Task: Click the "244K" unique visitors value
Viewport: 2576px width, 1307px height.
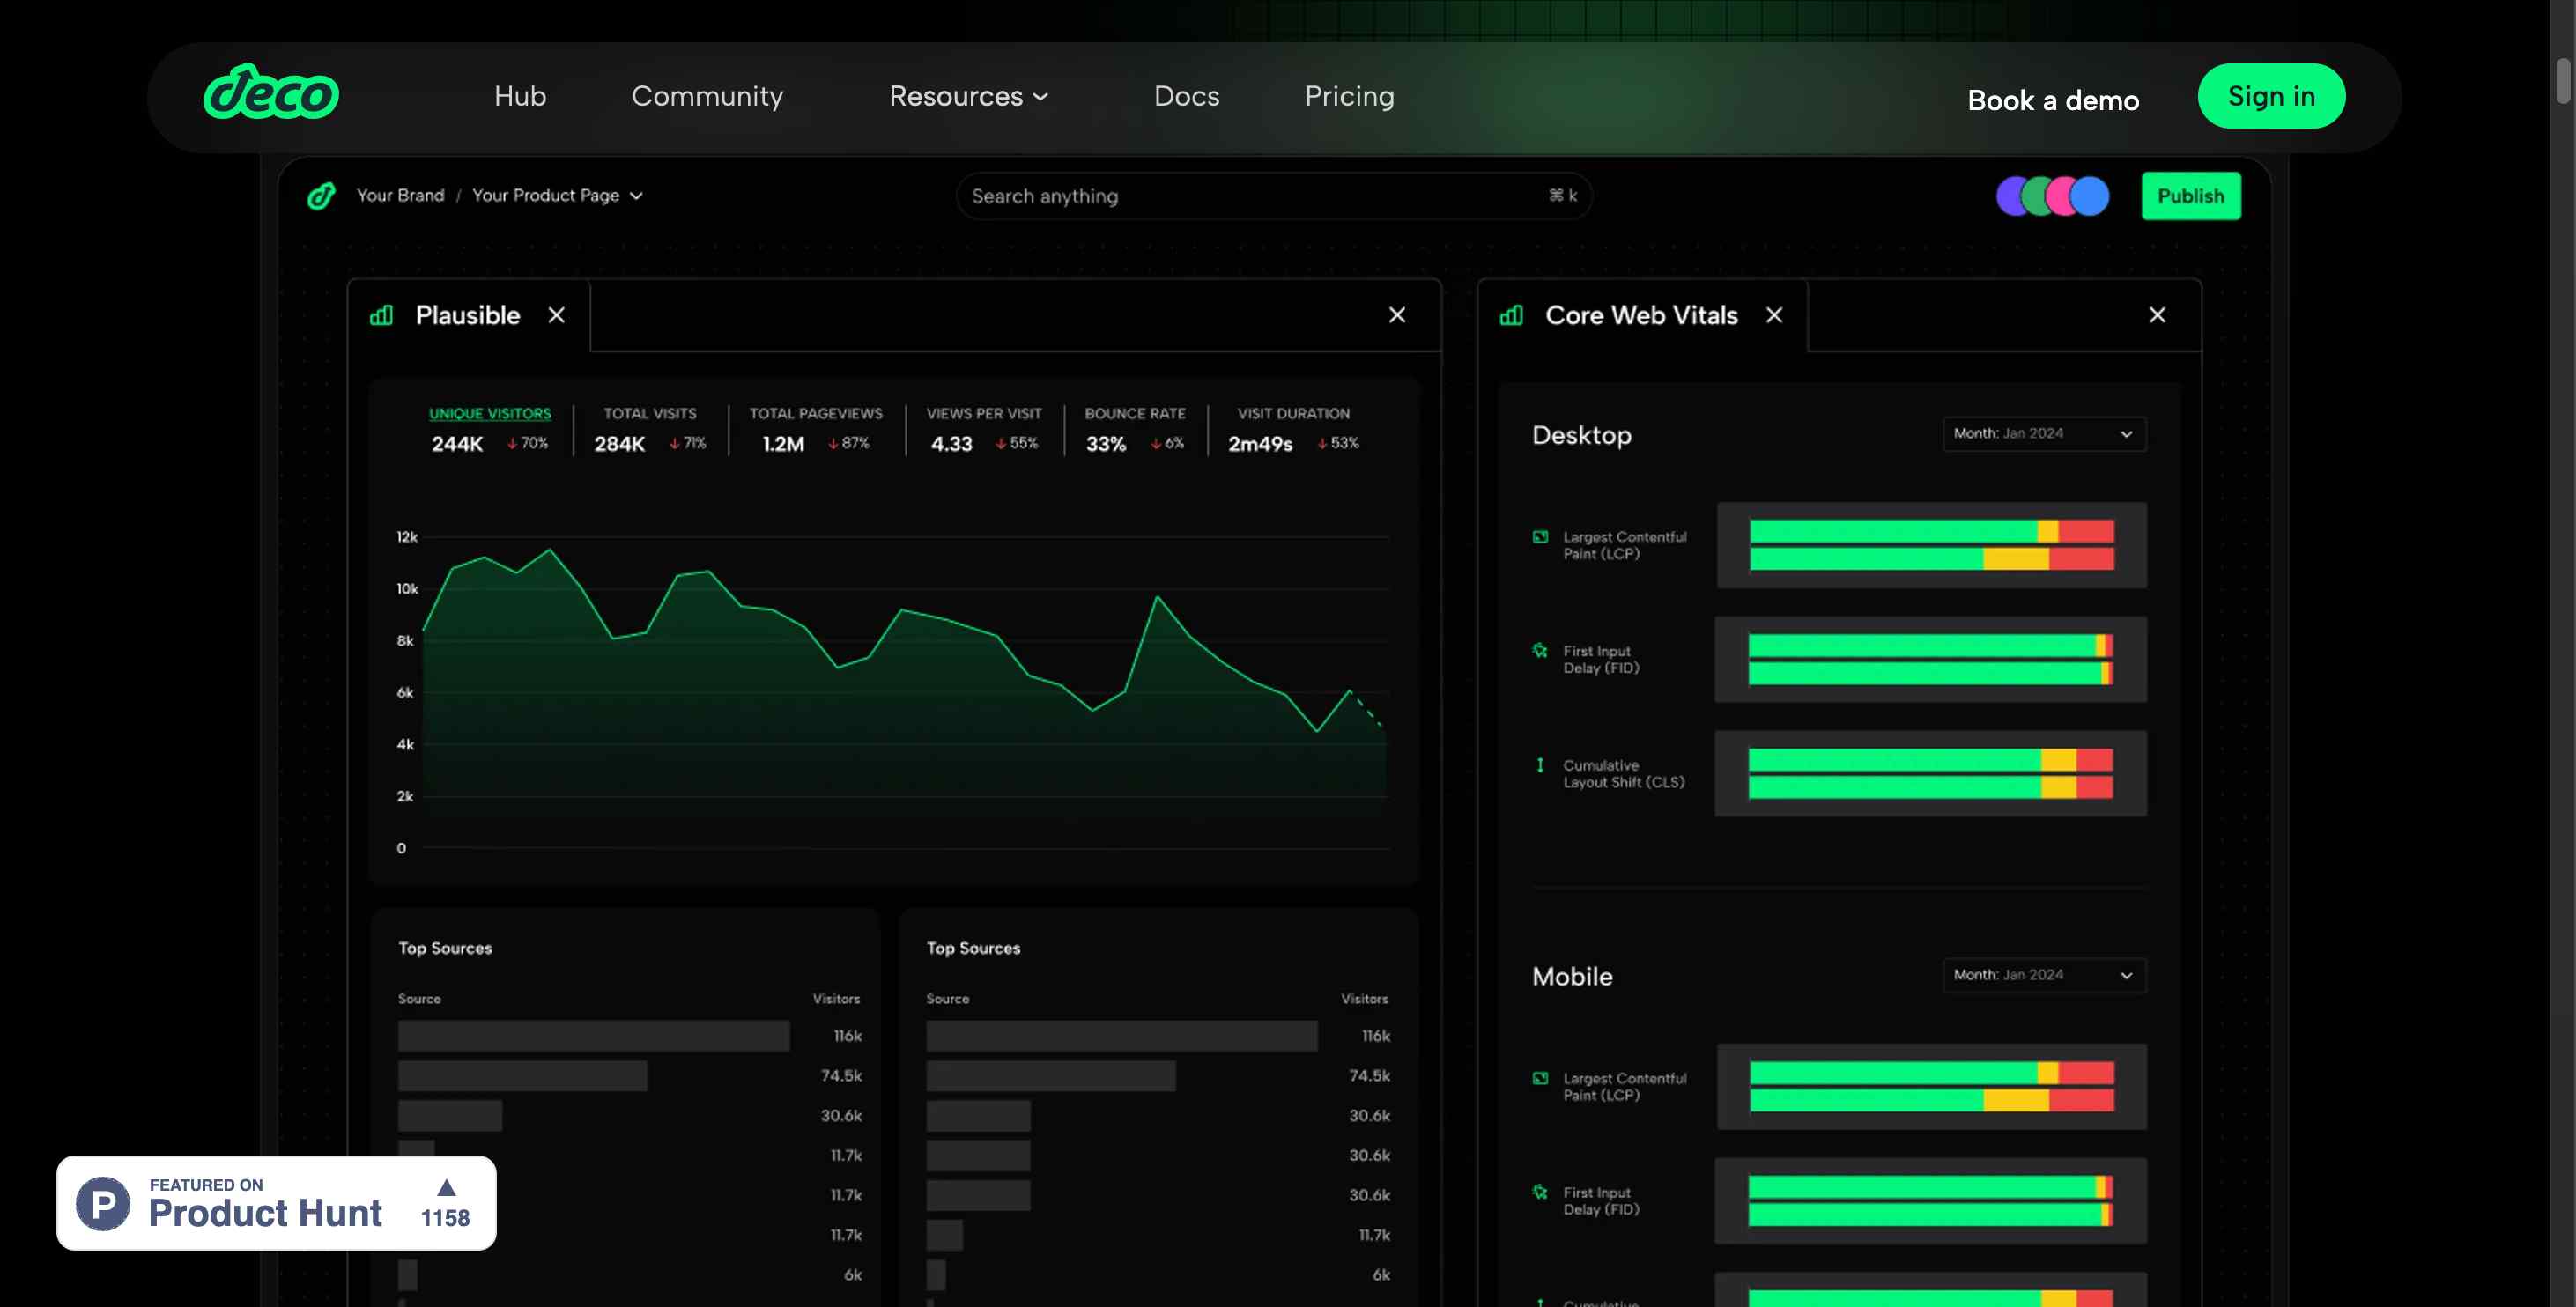Action: 457,444
